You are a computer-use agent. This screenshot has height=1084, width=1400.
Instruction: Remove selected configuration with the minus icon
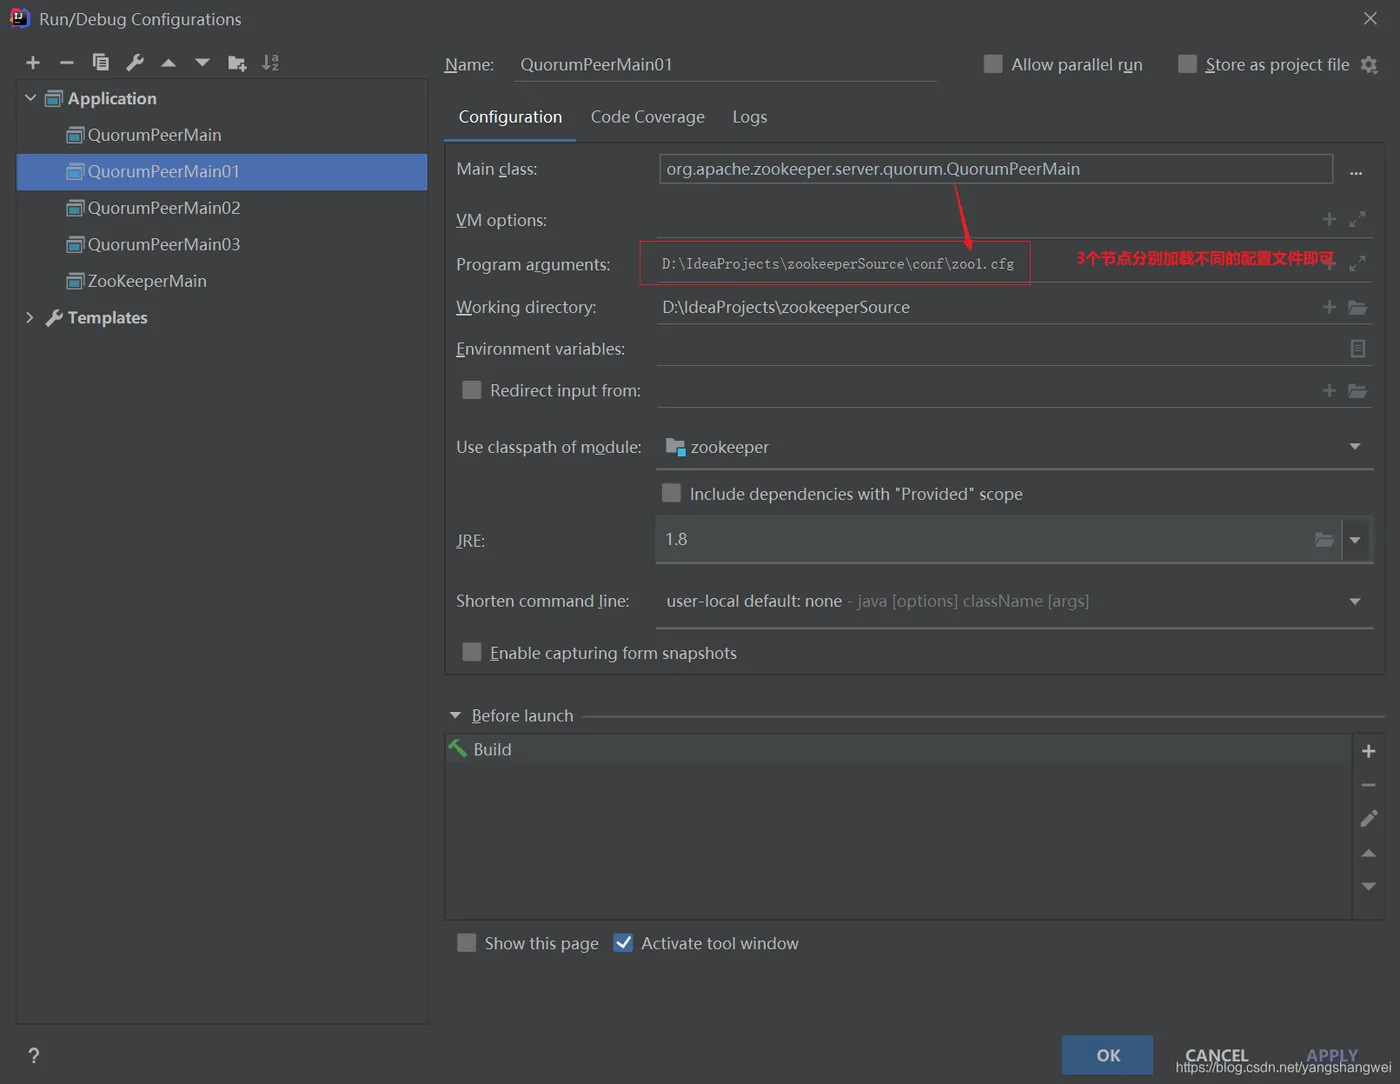66,63
